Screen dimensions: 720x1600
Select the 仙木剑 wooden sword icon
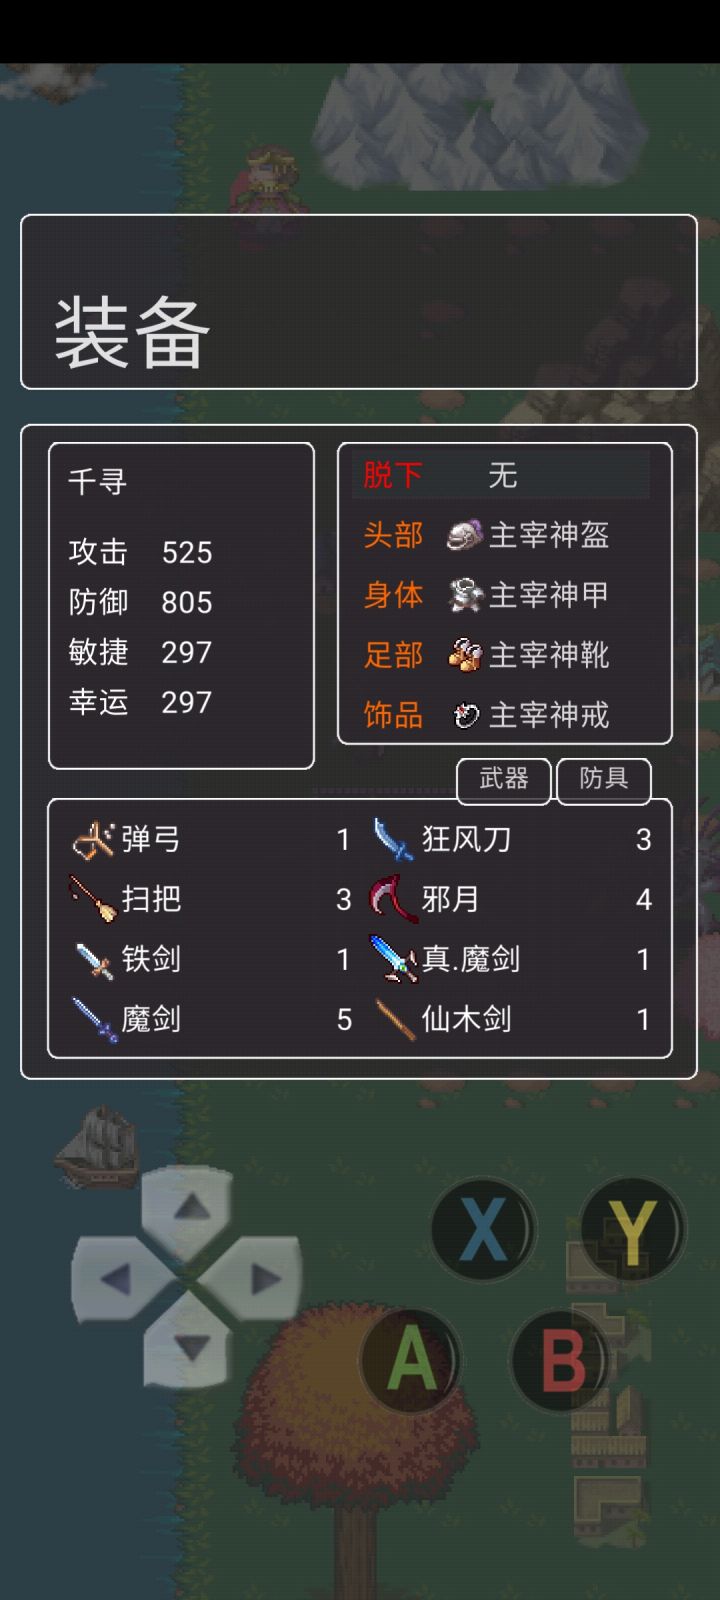pos(394,1020)
